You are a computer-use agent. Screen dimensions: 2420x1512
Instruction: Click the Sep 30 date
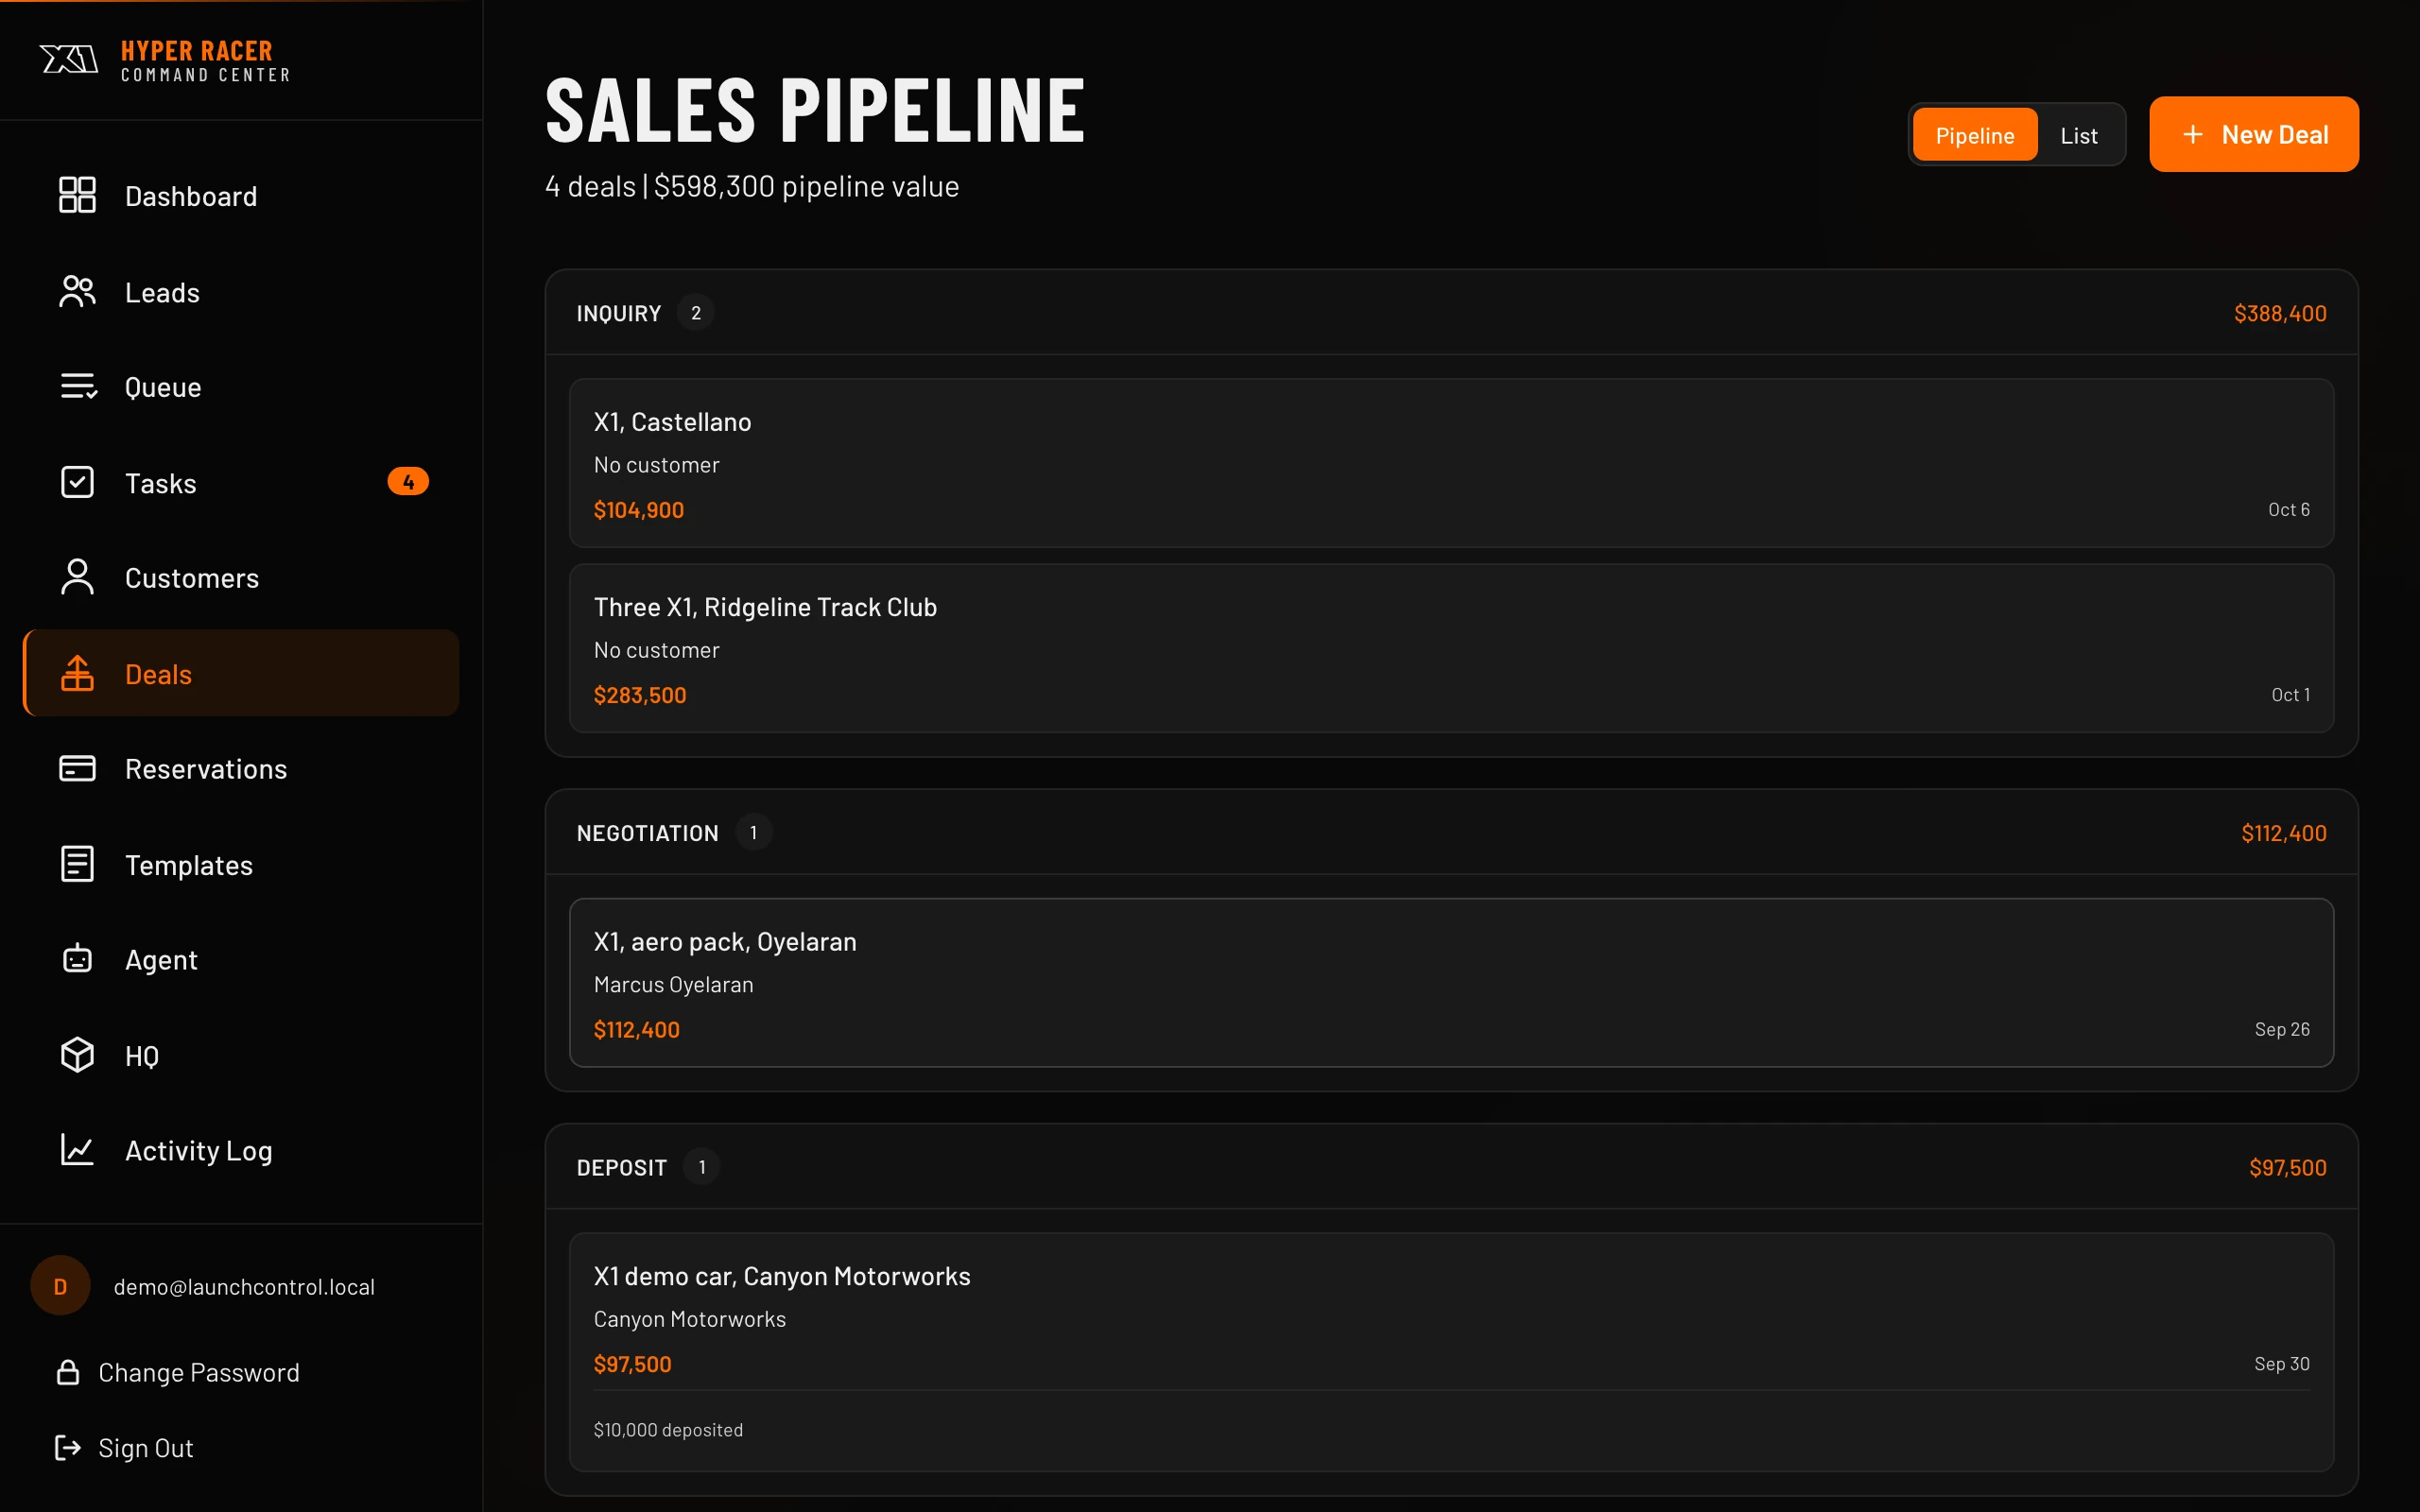point(2282,1364)
